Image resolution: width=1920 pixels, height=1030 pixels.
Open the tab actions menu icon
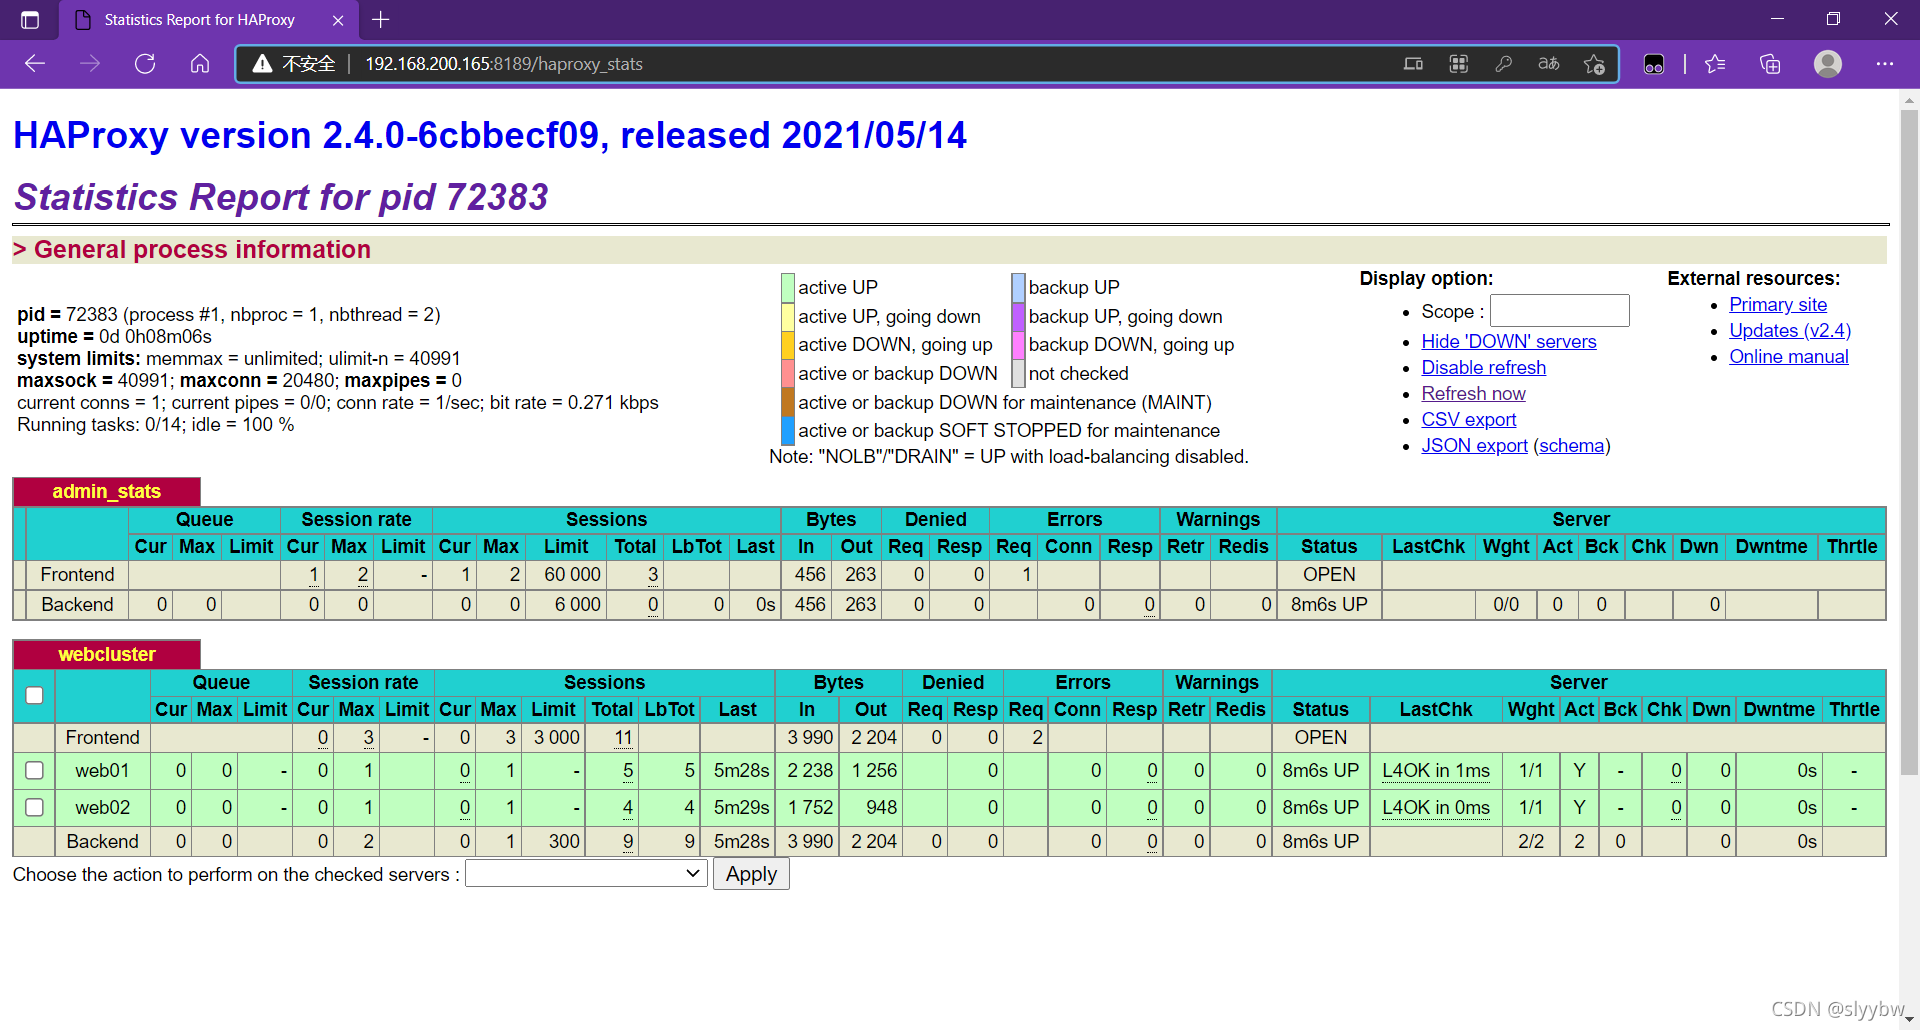tap(30, 20)
